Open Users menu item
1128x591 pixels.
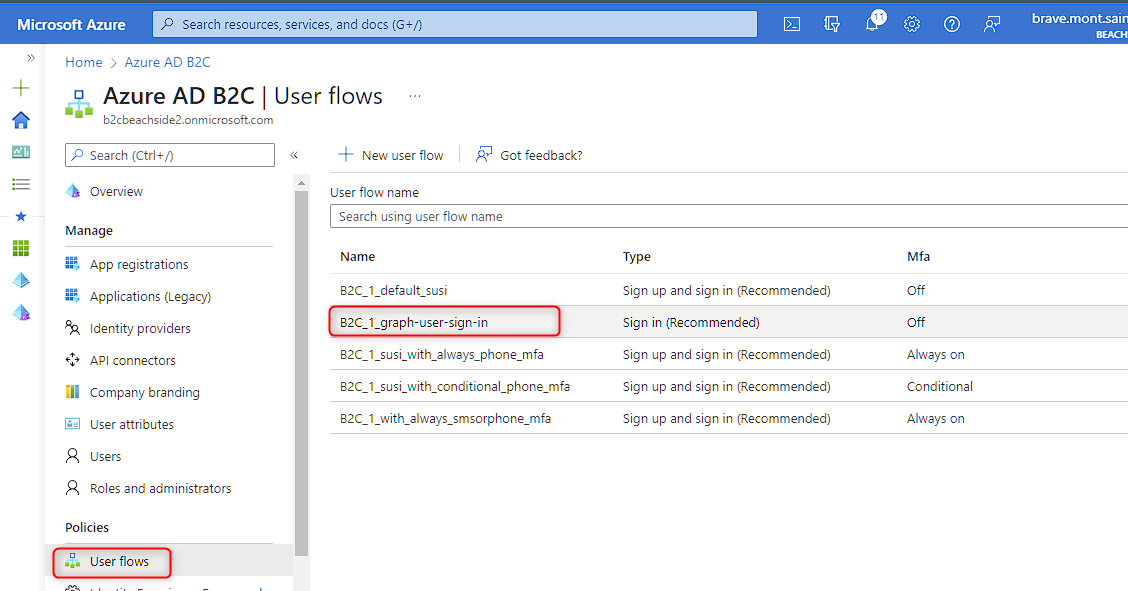pyautogui.click(x=105, y=457)
